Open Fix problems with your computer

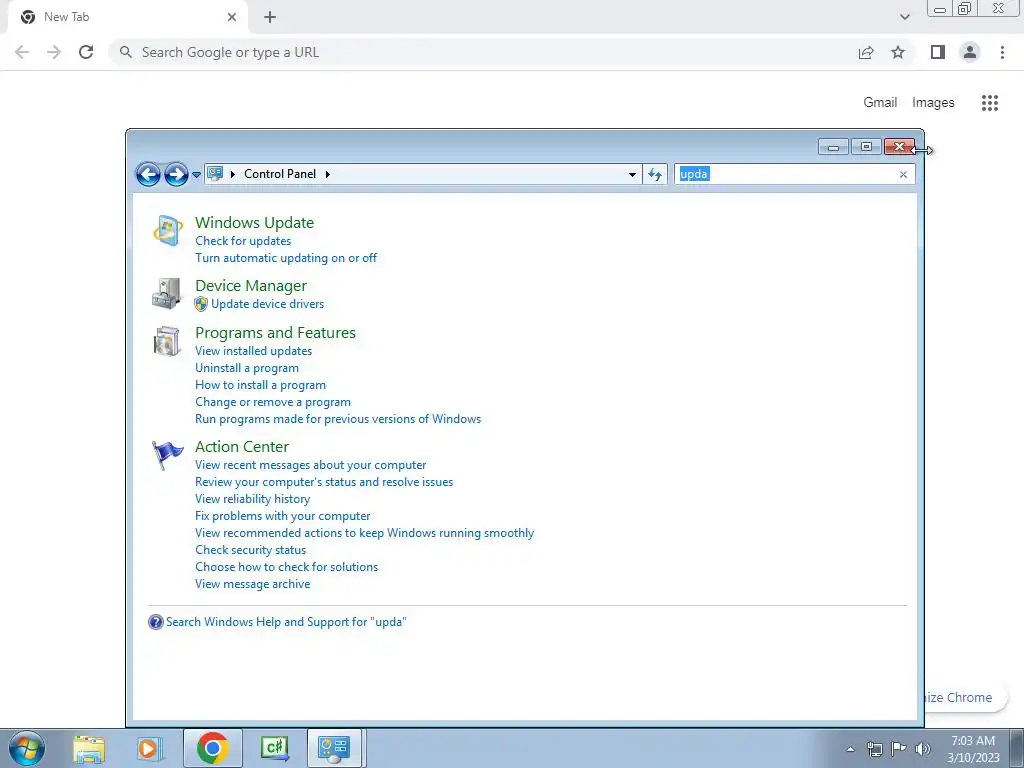tap(283, 516)
